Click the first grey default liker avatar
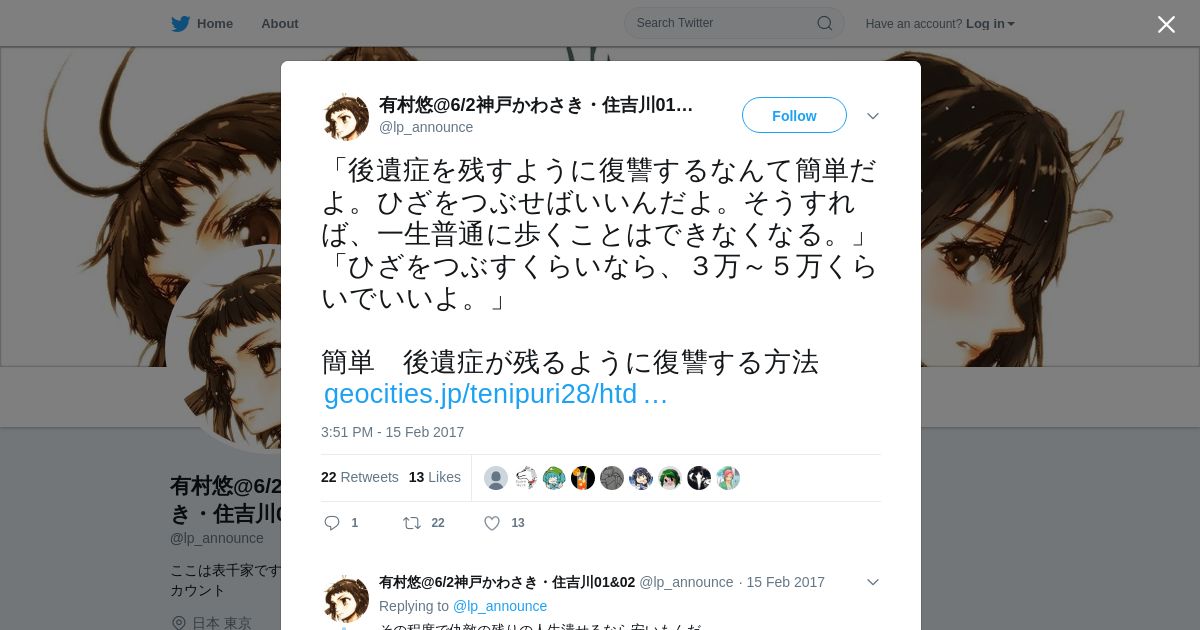1200x630 pixels. [496, 478]
